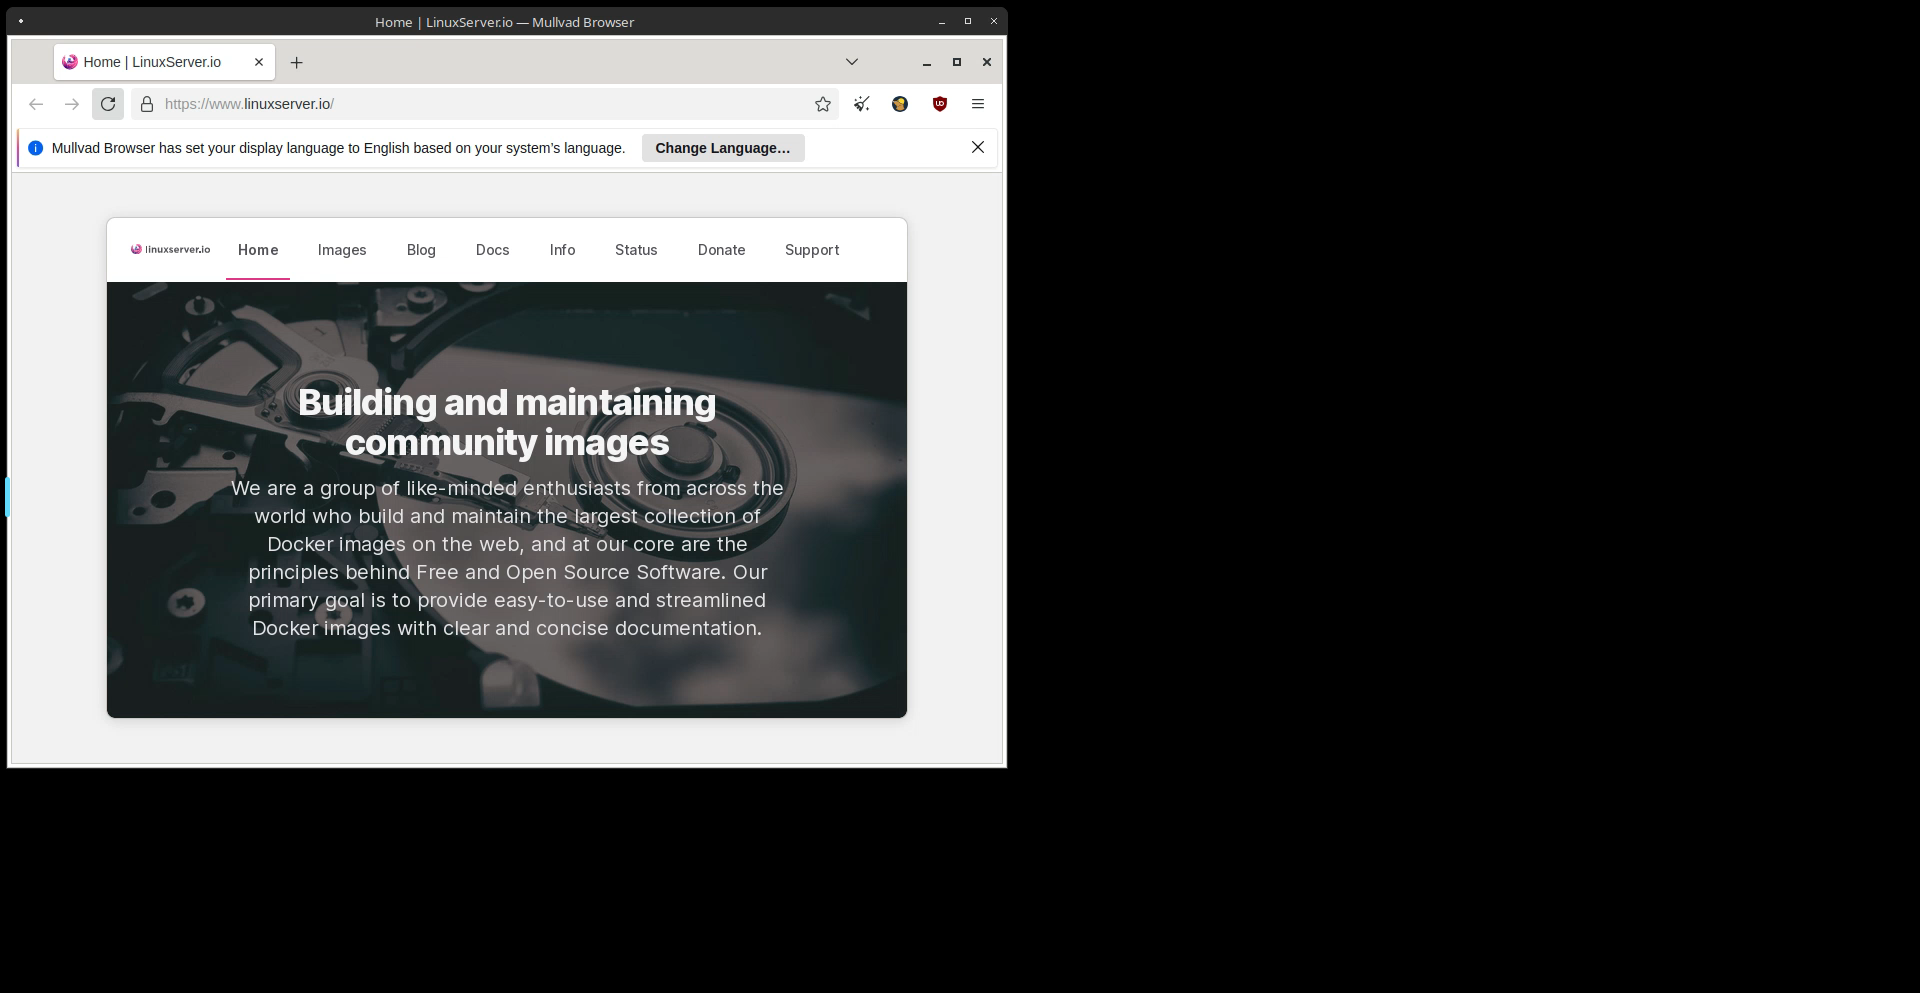The image size is (1920, 993).
Task: Expand the list all tabs dropdown
Action: pyautogui.click(x=852, y=62)
